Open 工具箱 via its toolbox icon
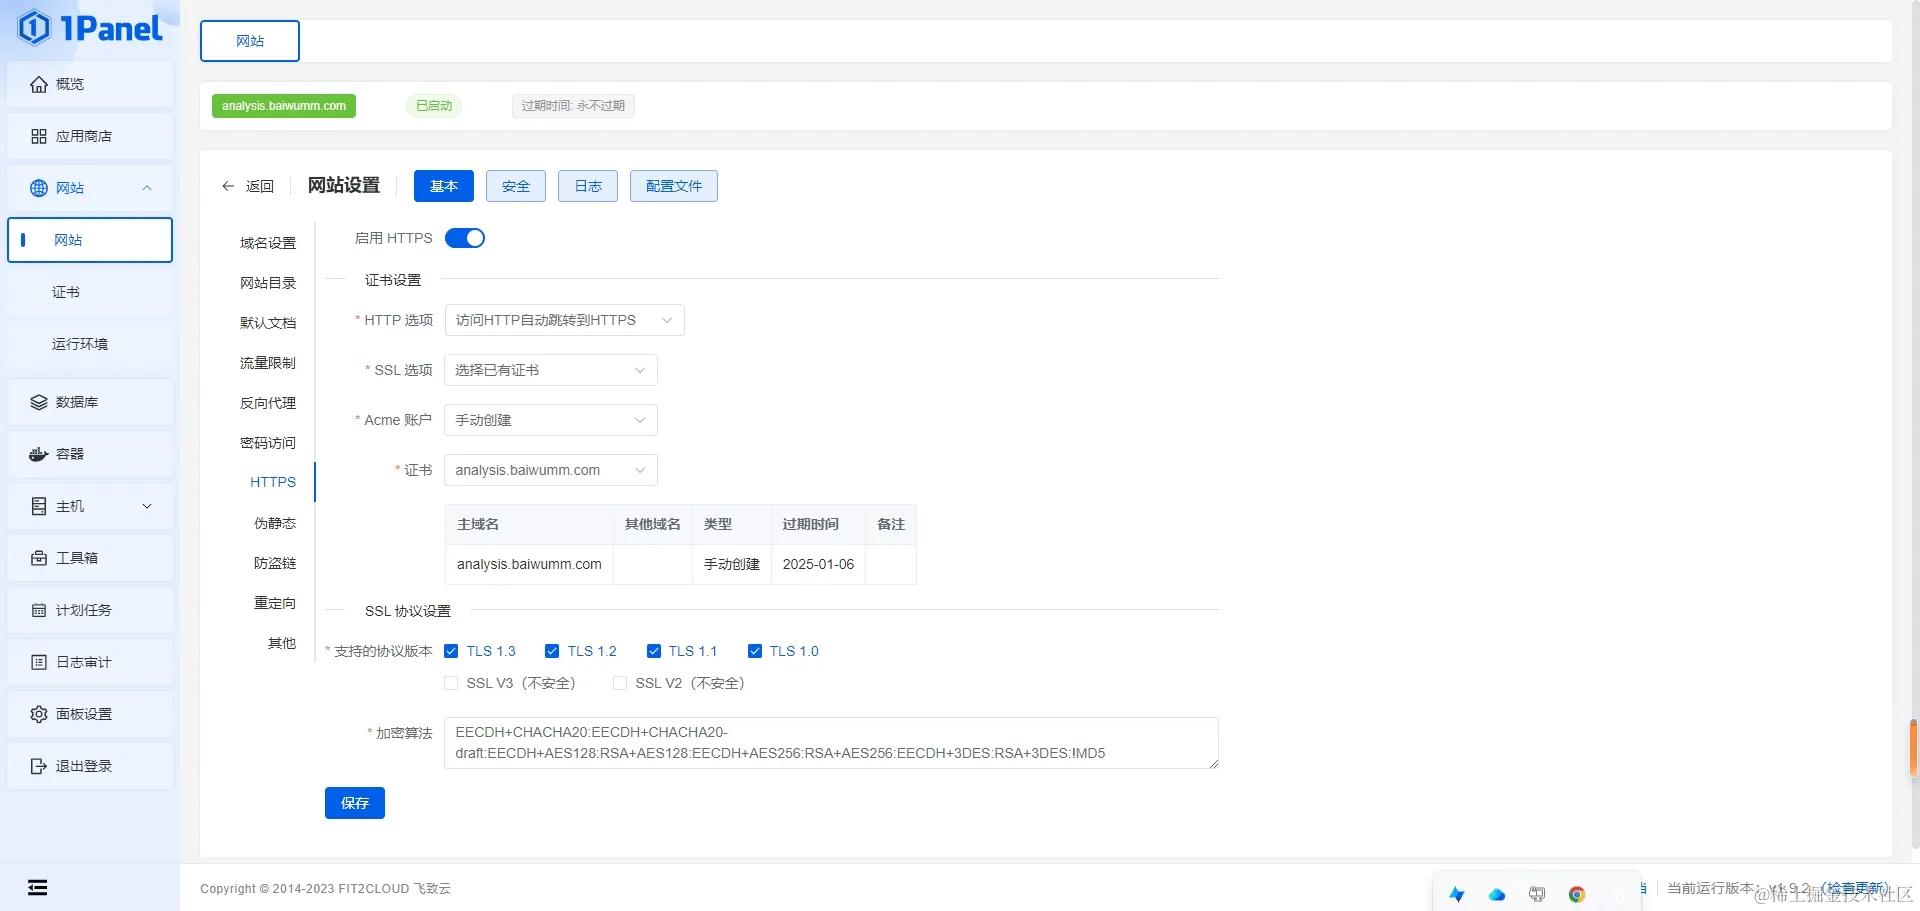Viewport: 1920px width, 911px height. coord(39,558)
